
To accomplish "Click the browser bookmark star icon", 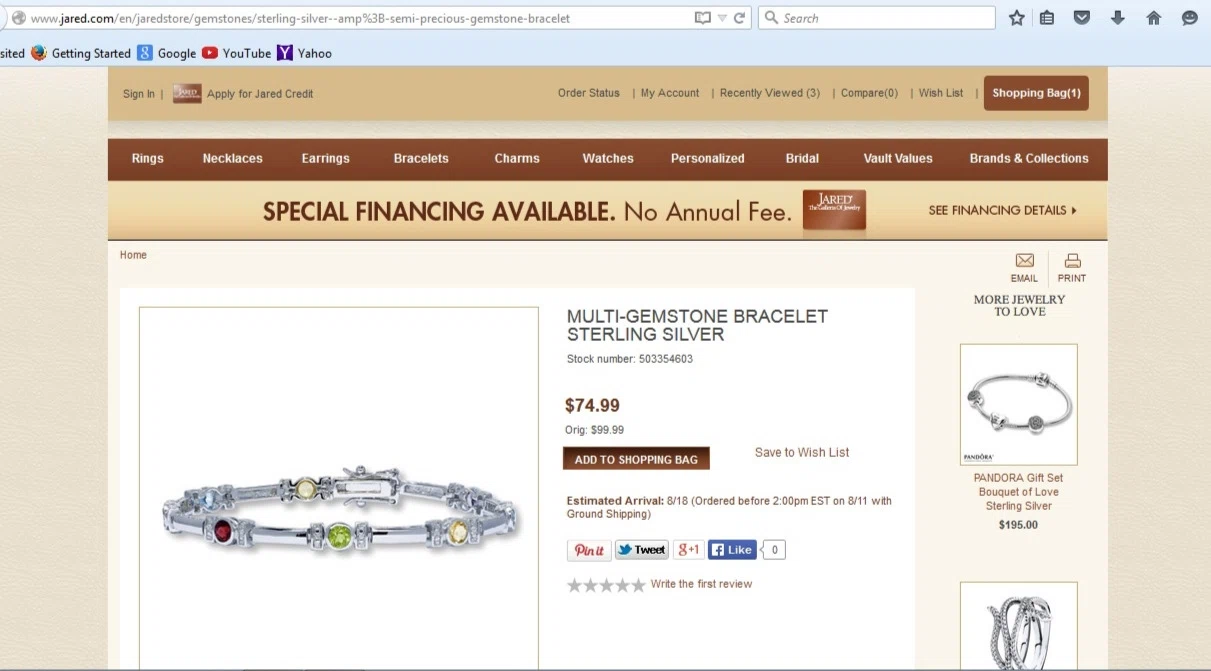I will click(x=1017, y=18).
